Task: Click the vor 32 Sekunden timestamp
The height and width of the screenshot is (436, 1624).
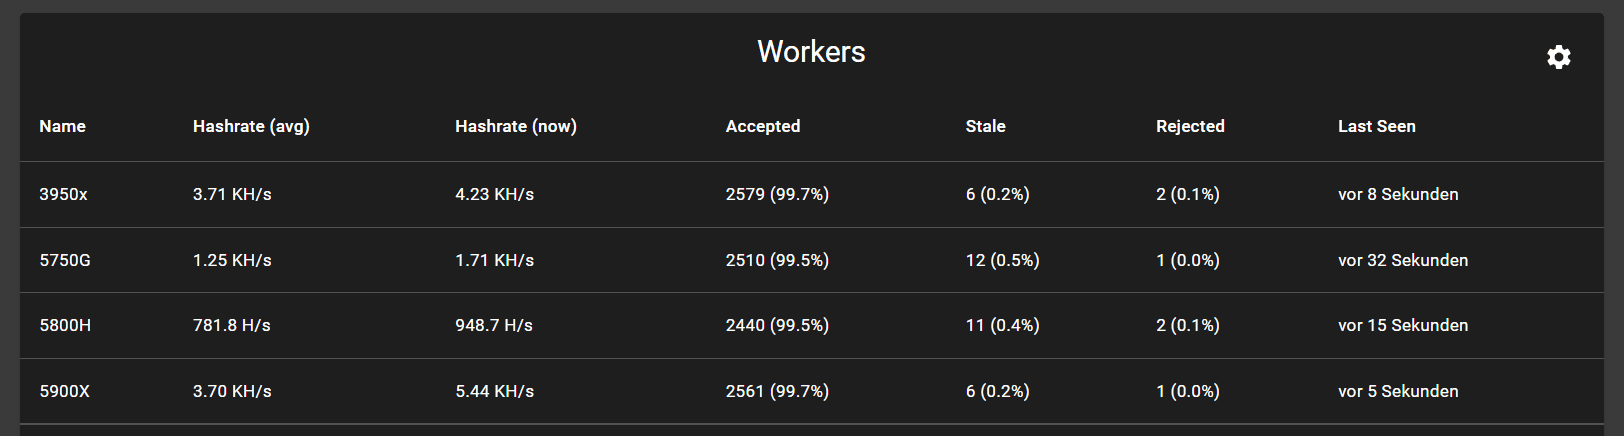Action: click(x=1402, y=260)
